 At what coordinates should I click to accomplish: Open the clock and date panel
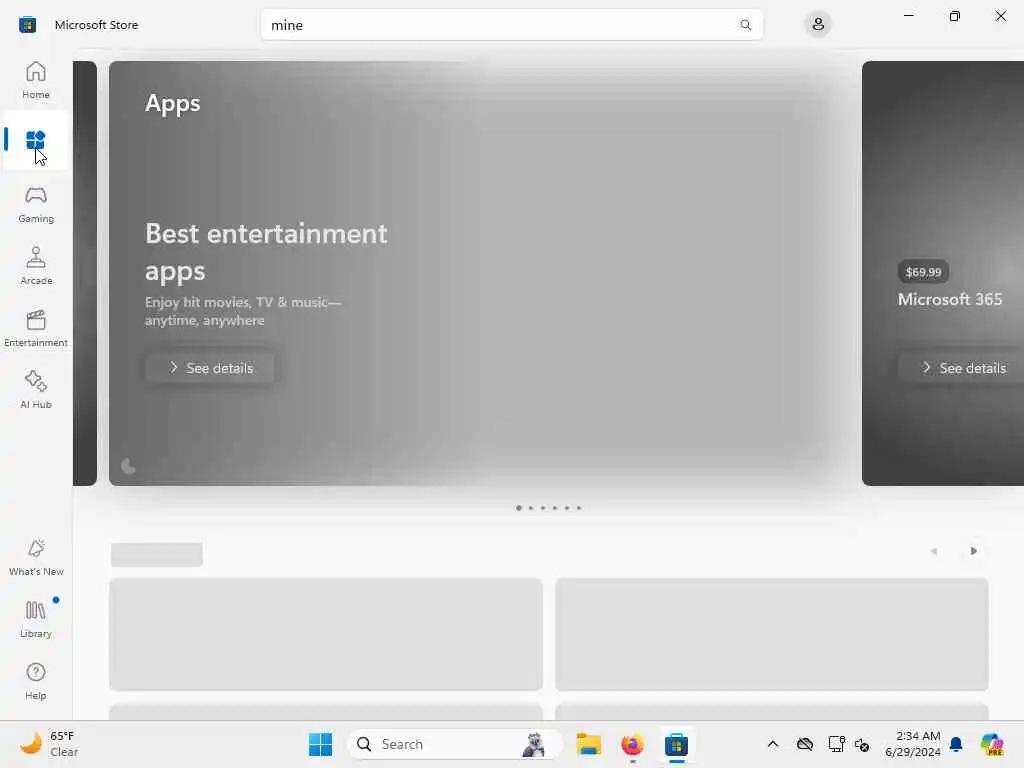point(912,744)
